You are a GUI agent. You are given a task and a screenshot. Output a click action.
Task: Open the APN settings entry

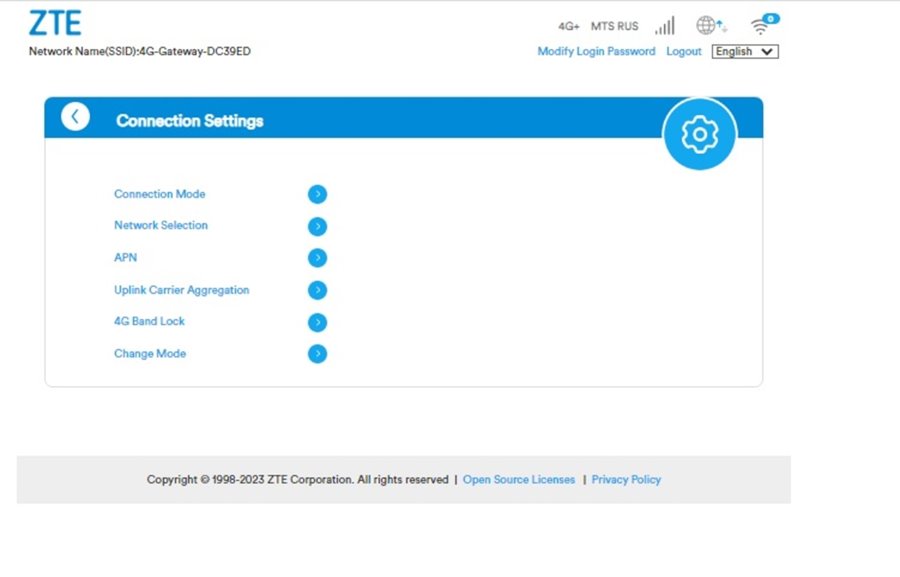126,257
